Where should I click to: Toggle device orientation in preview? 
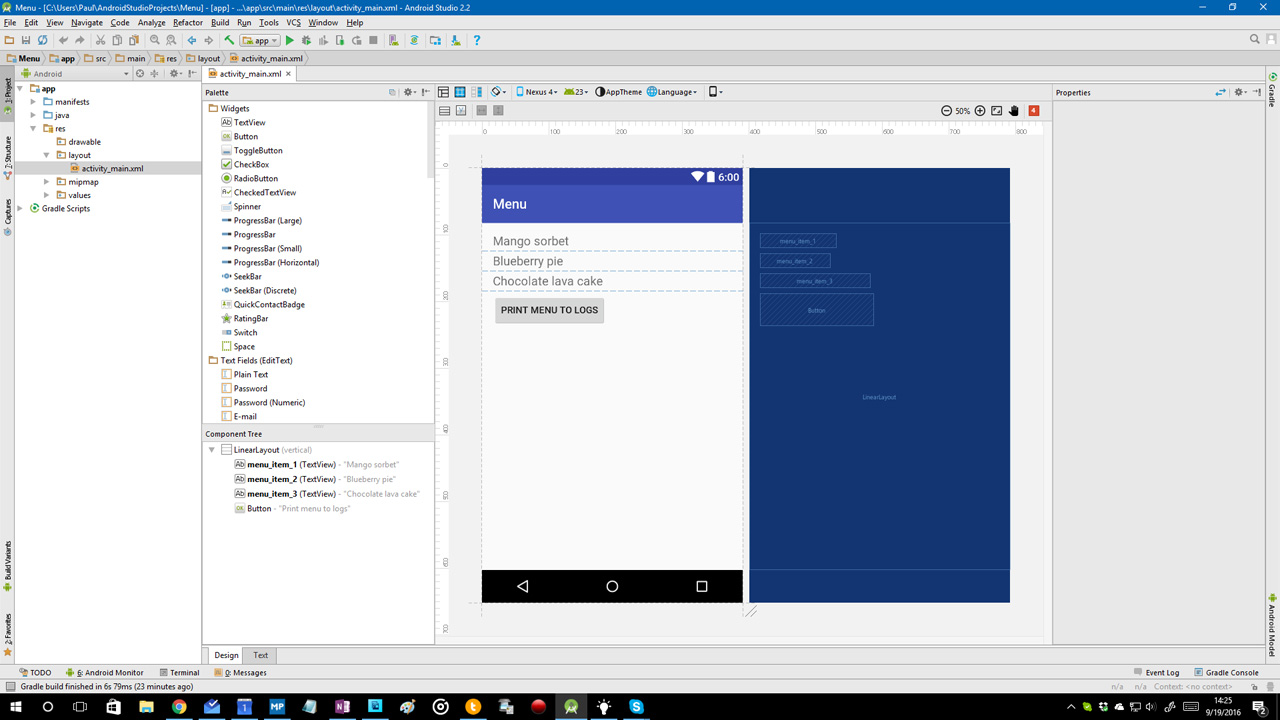coord(497,91)
